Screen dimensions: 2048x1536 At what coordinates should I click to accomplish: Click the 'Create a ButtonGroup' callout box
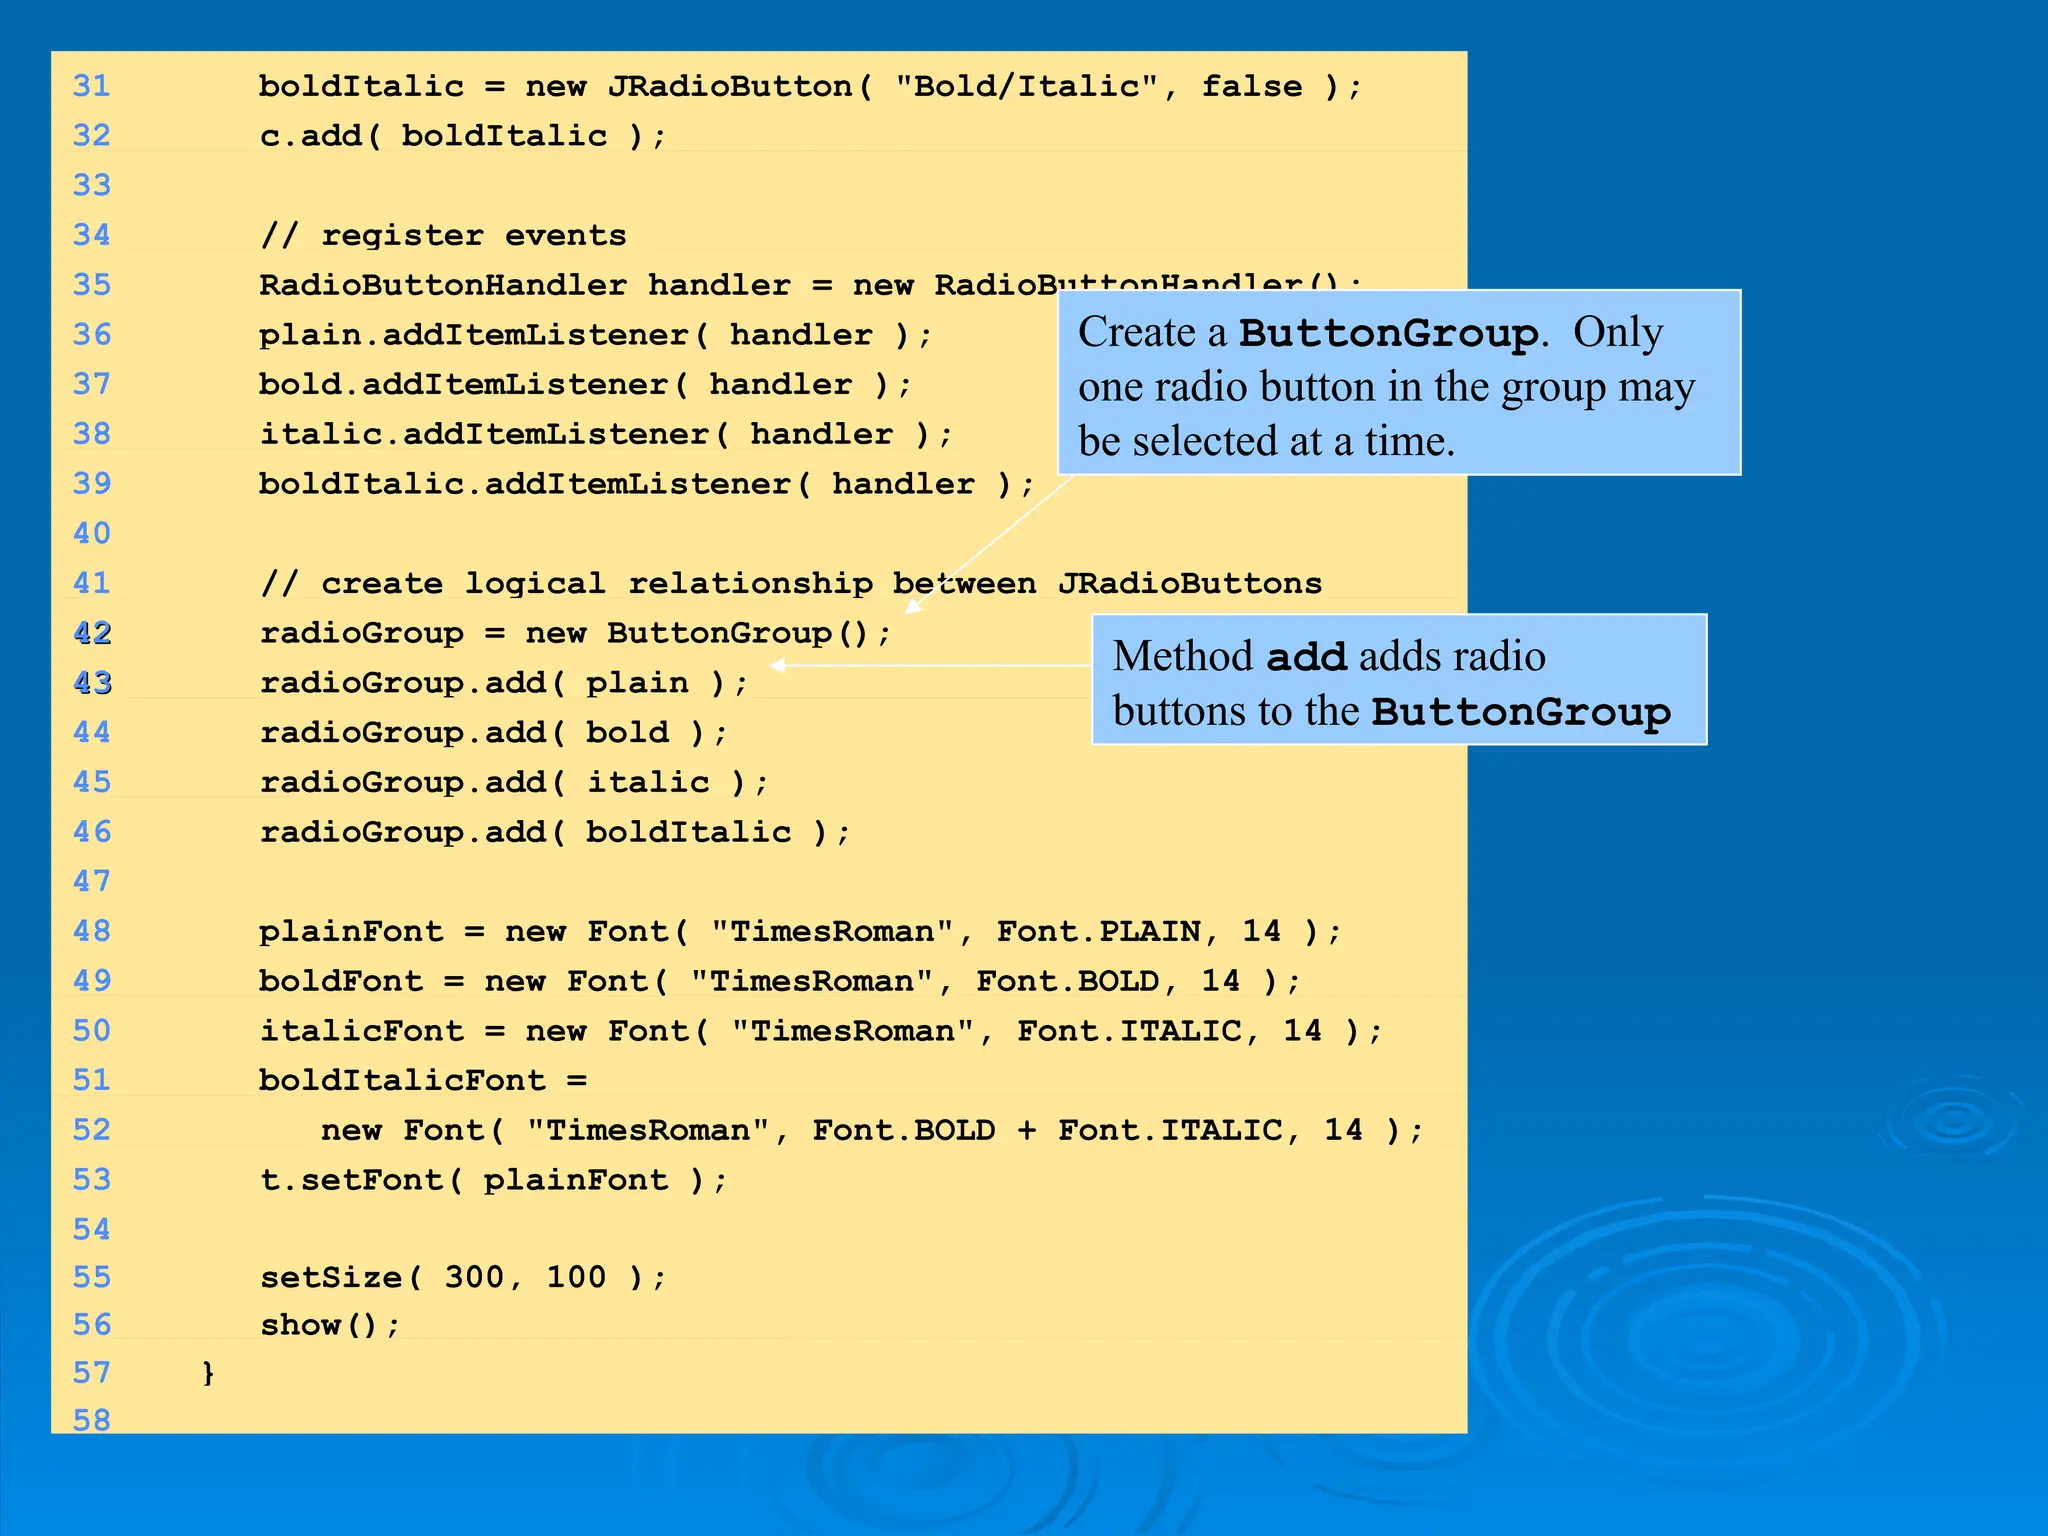tap(1399, 383)
